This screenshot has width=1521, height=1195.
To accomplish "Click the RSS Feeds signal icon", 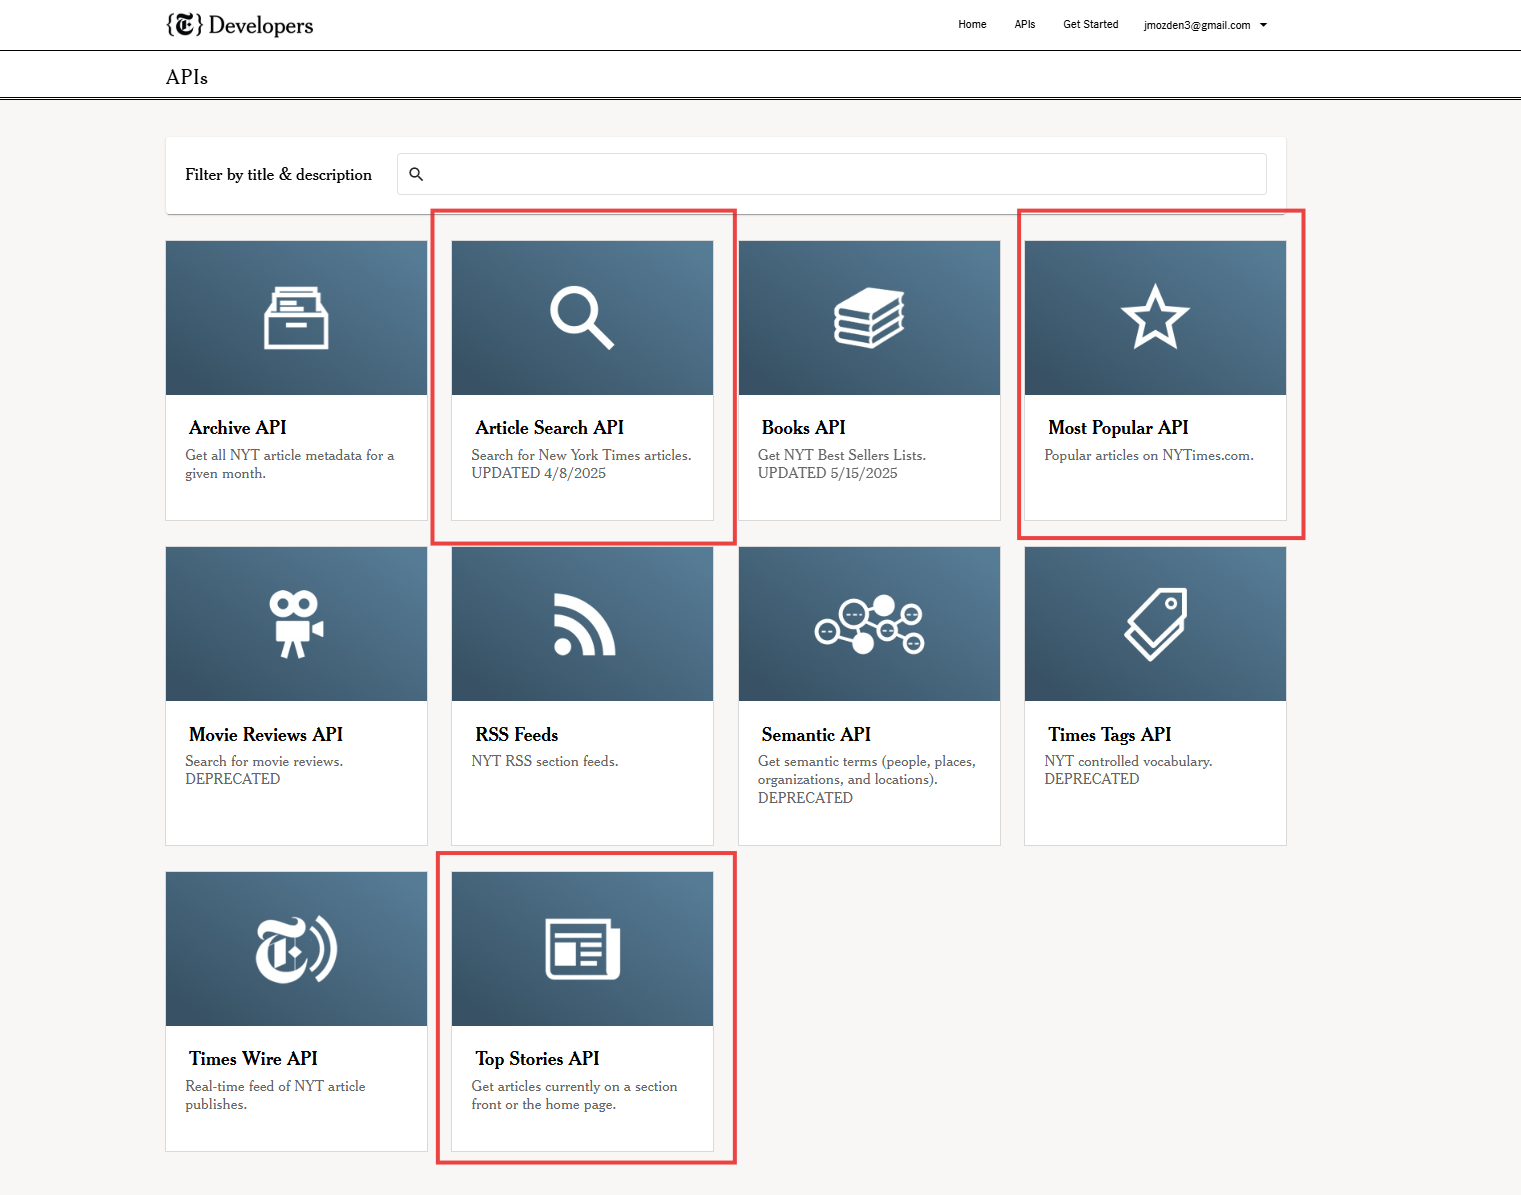I will (584, 624).
